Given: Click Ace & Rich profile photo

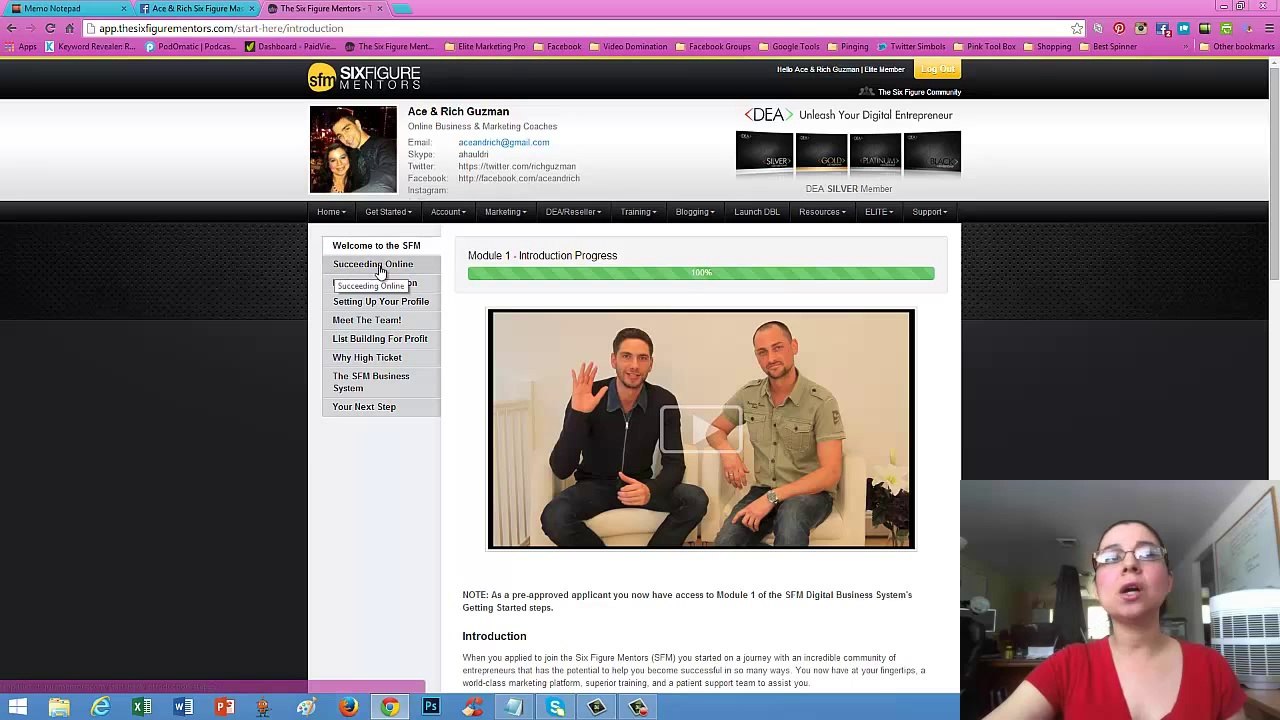Looking at the screenshot, I should [x=353, y=150].
